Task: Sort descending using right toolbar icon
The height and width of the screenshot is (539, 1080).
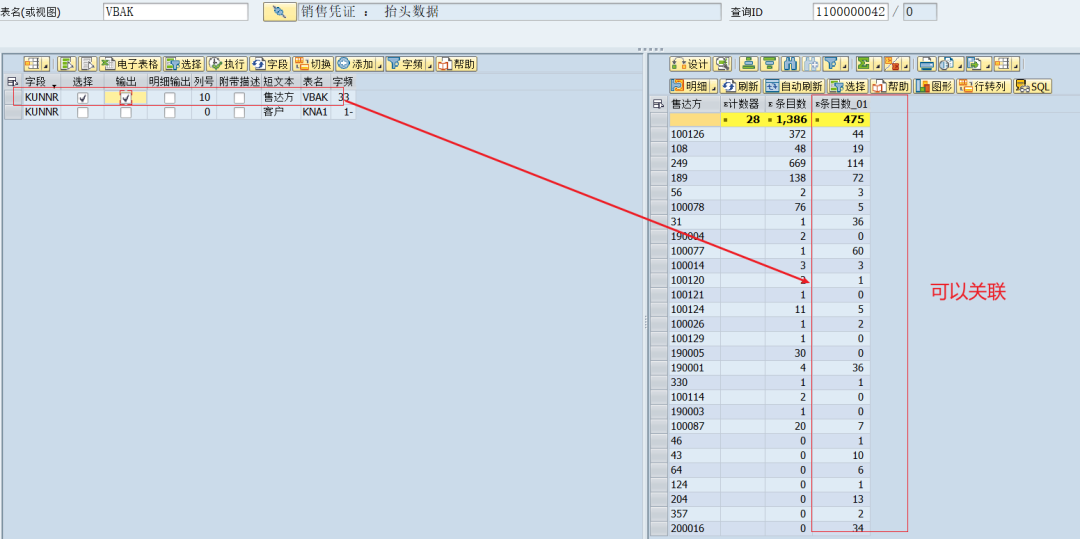Action: (770, 64)
